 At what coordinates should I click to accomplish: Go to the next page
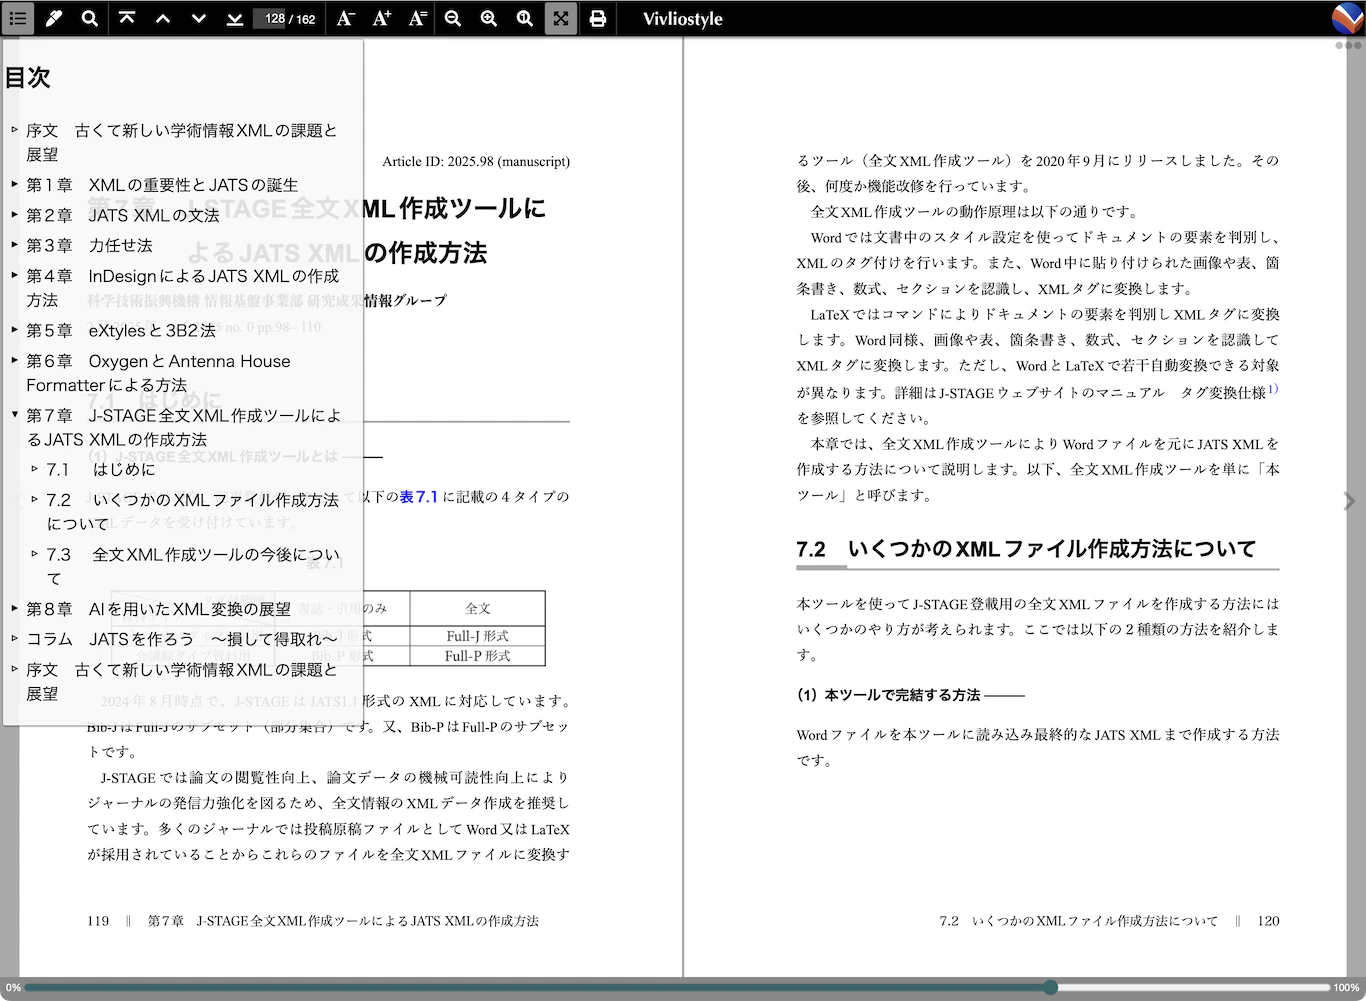pyautogui.click(x=199, y=18)
